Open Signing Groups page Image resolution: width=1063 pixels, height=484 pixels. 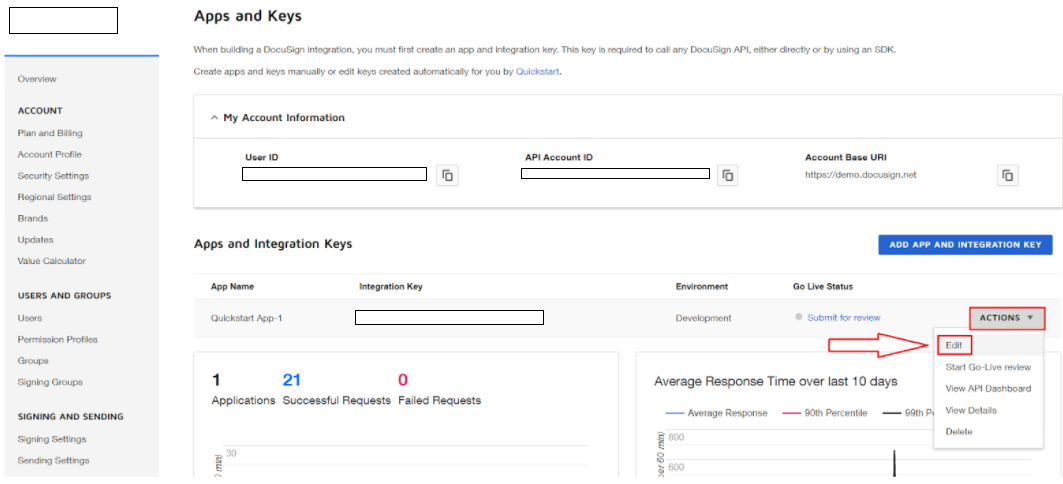tap(50, 382)
